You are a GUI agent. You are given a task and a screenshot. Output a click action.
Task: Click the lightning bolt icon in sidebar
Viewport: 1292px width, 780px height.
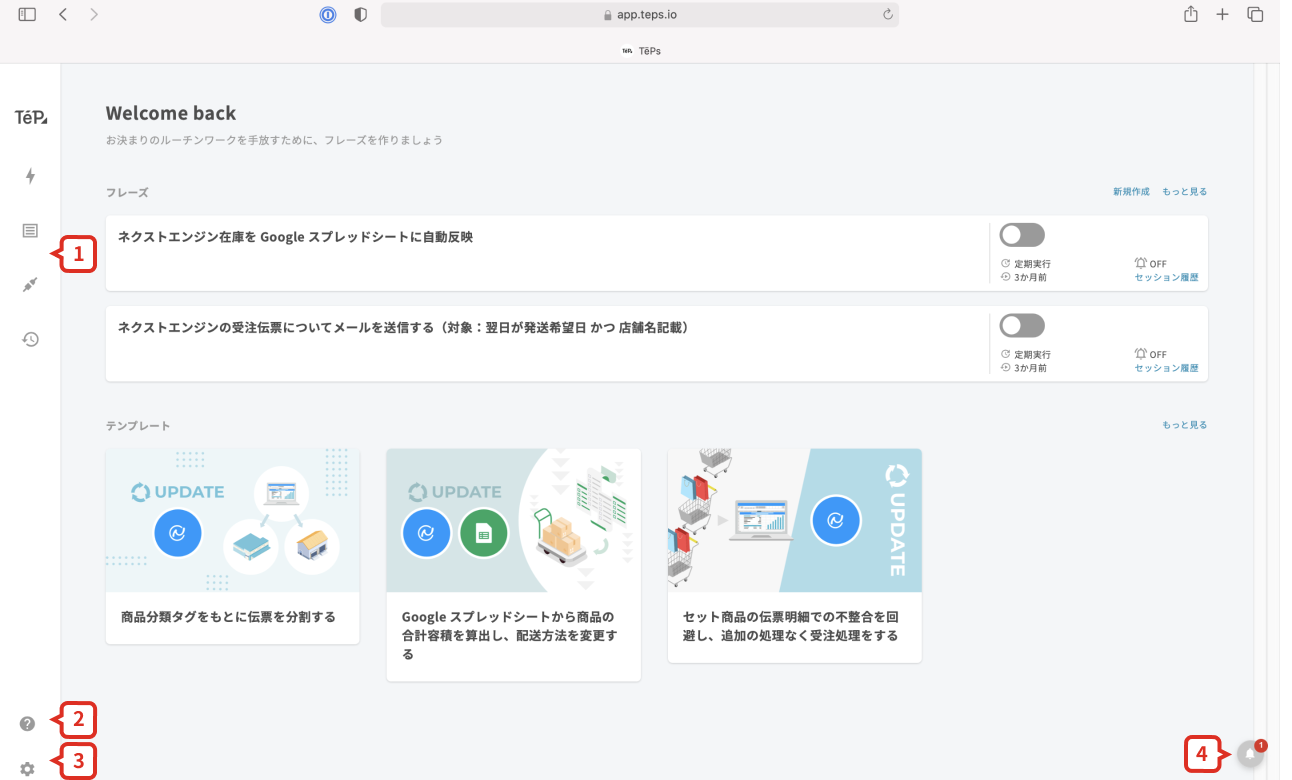30,177
